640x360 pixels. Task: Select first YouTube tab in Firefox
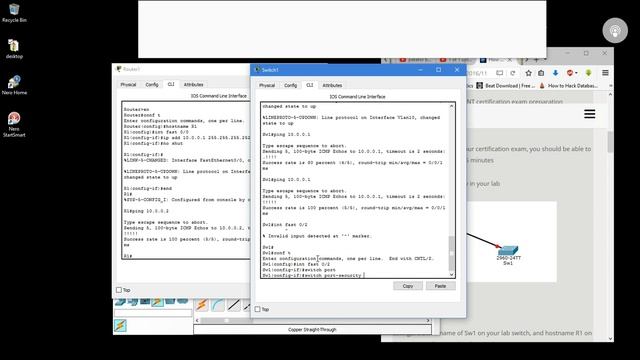pyautogui.click(x=416, y=60)
